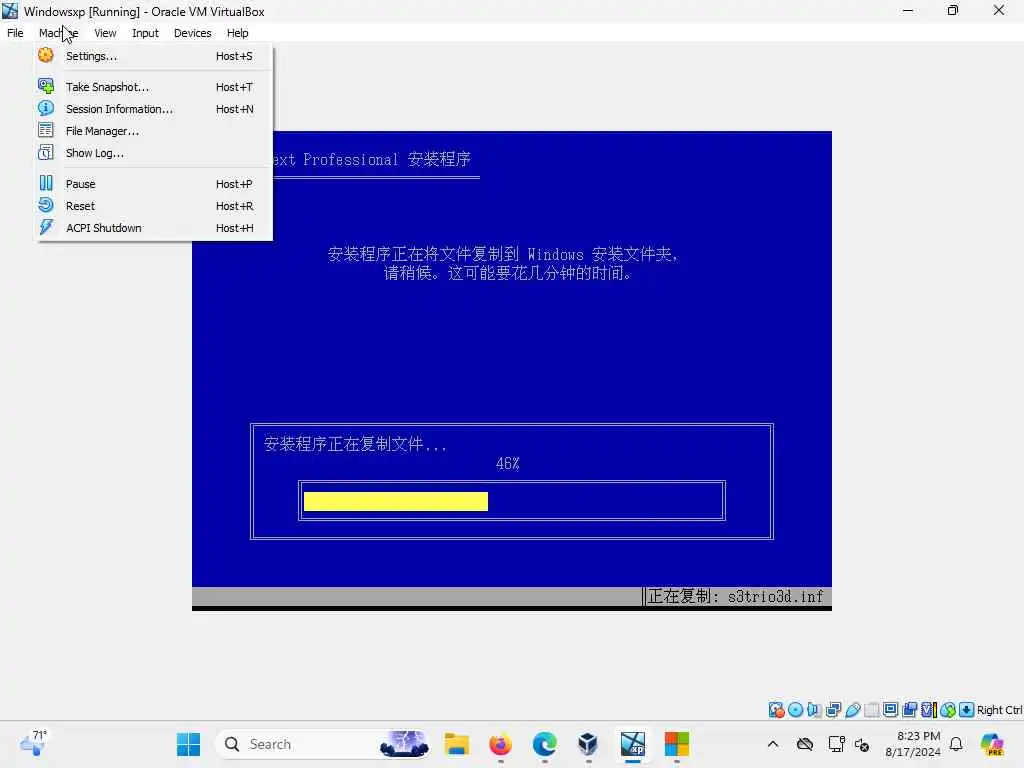
Task: Click the search highlight image in search box
Action: click(x=404, y=744)
